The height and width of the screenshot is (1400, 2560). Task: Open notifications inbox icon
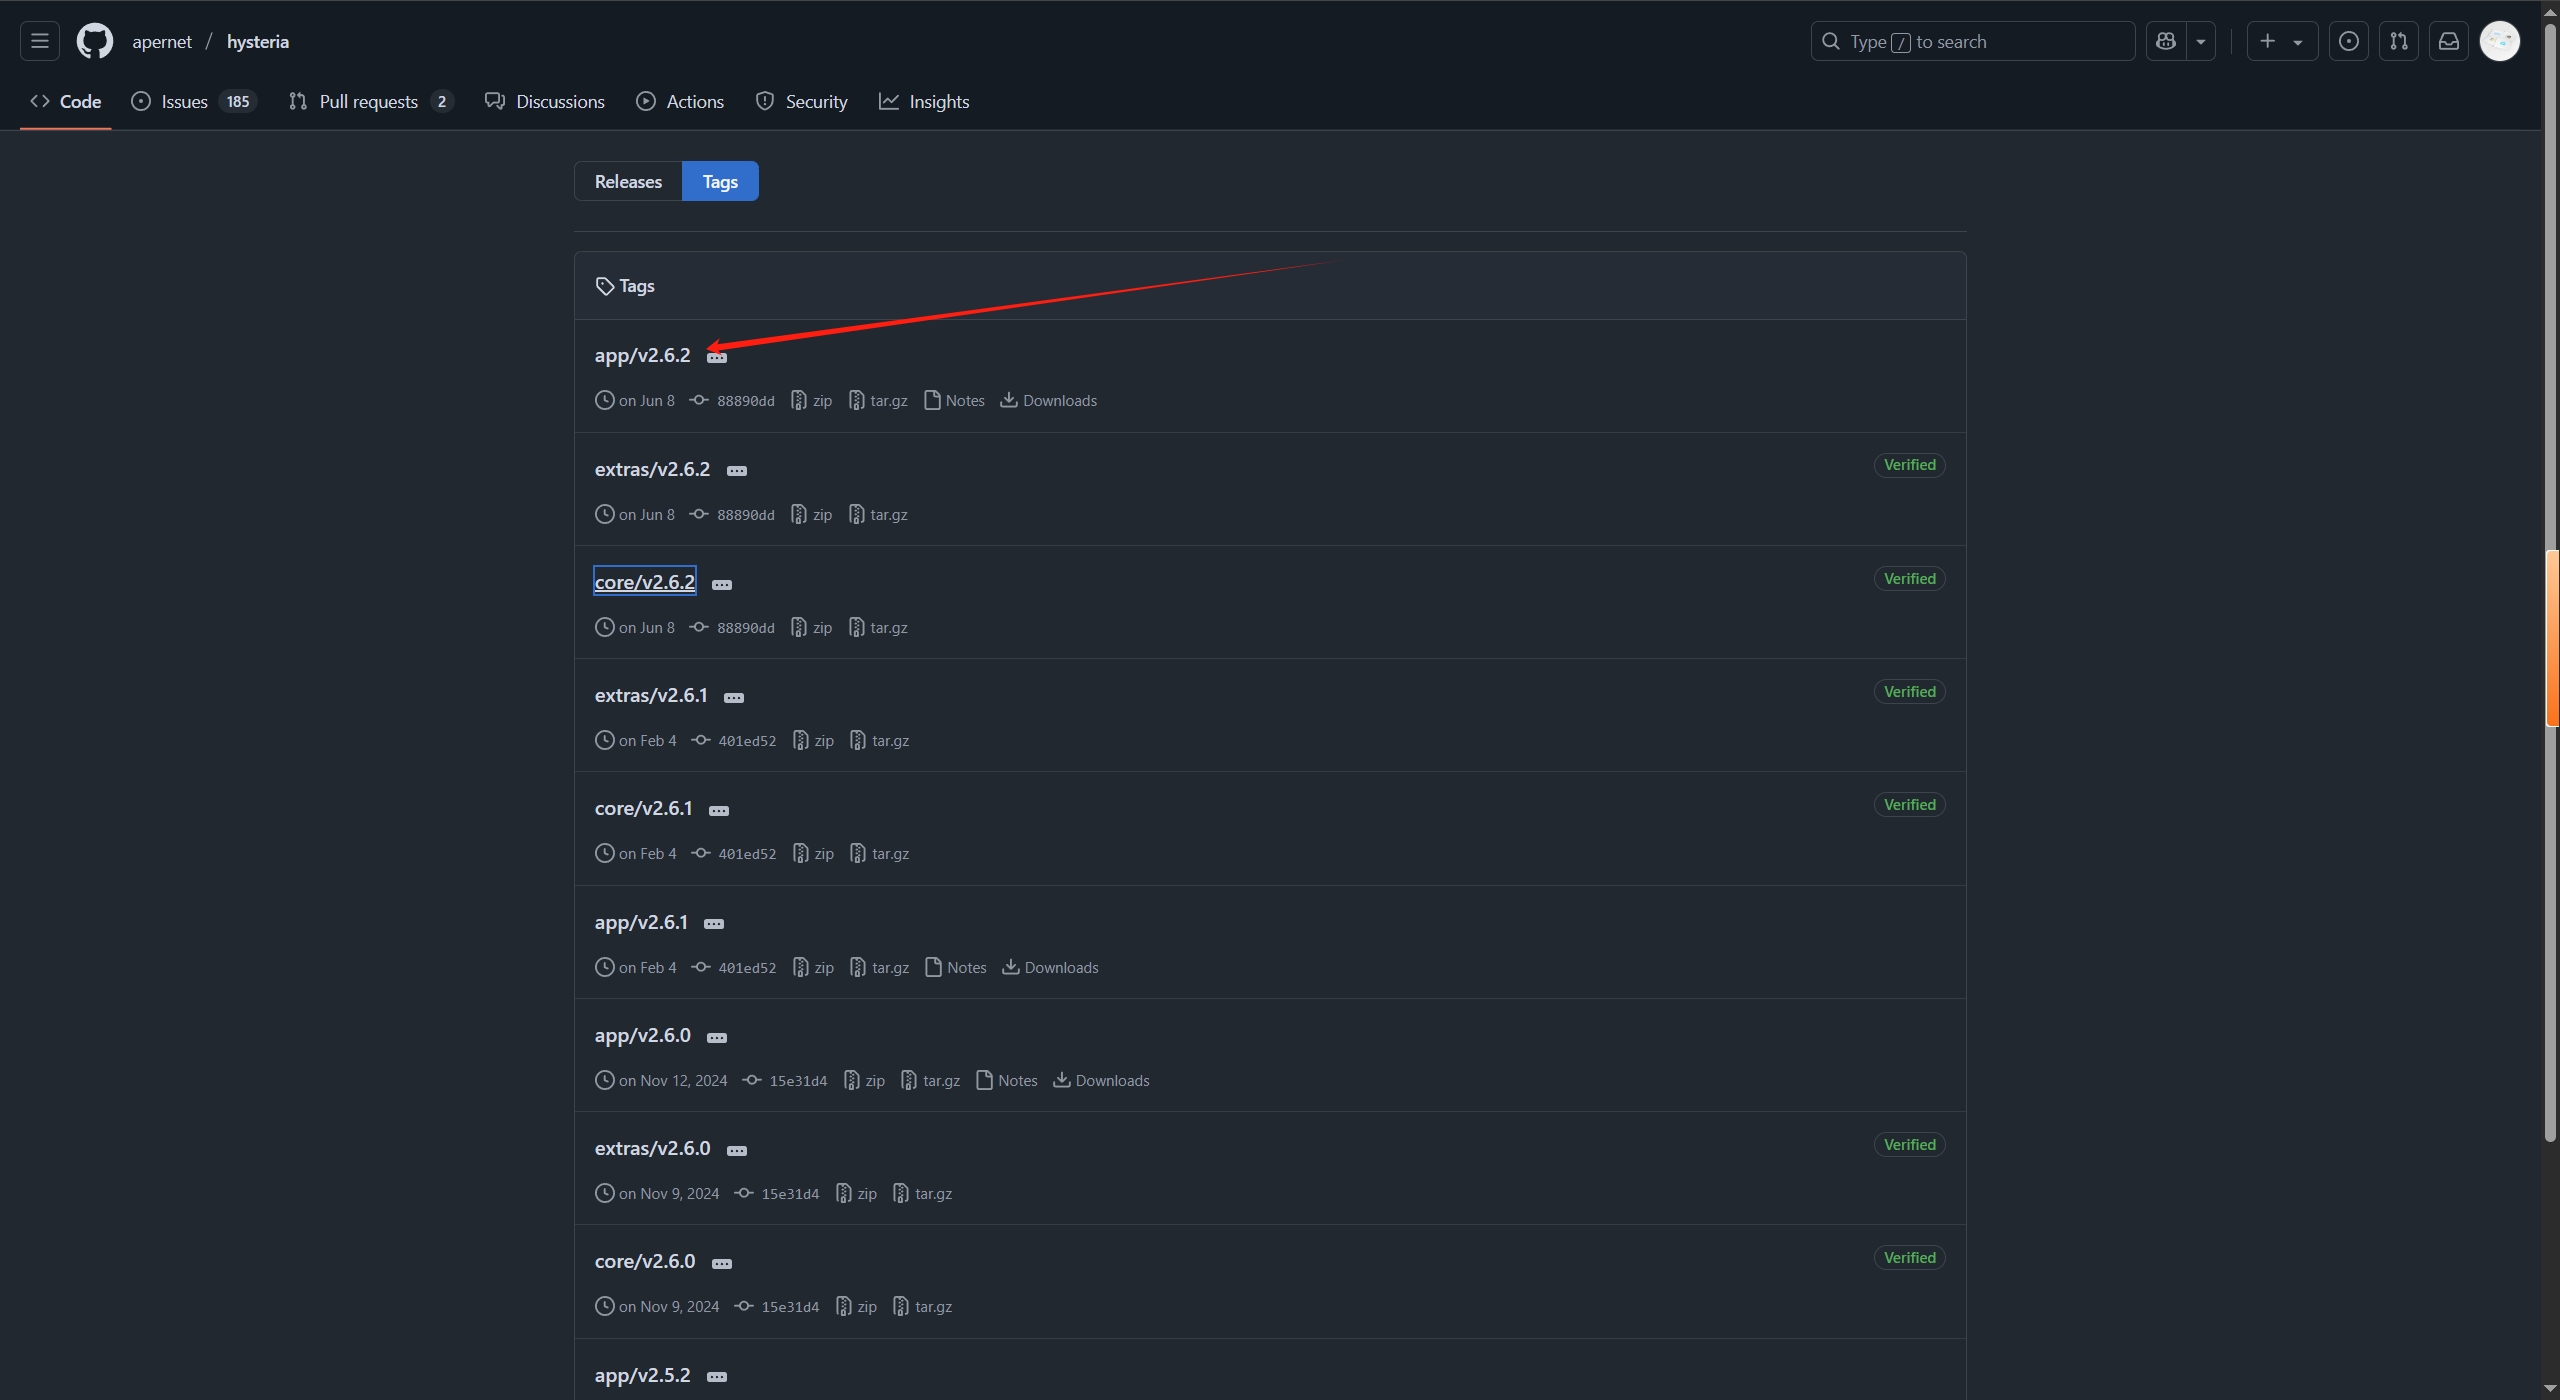pyautogui.click(x=2448, y=41)
